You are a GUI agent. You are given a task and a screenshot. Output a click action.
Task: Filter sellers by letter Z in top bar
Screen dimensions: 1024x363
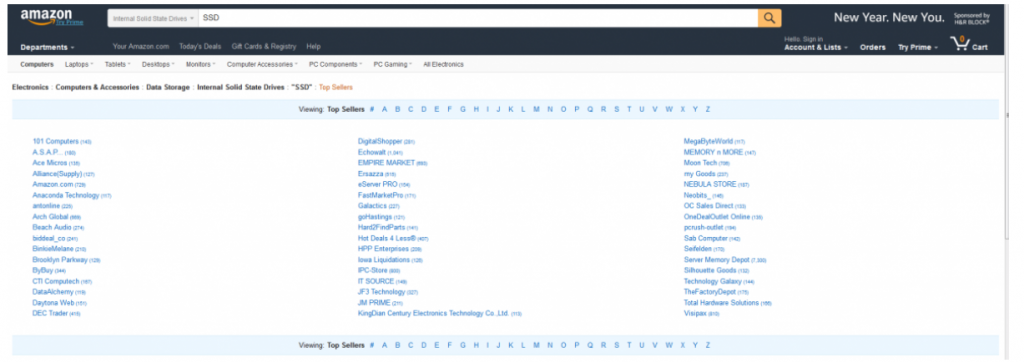point(707,109)
